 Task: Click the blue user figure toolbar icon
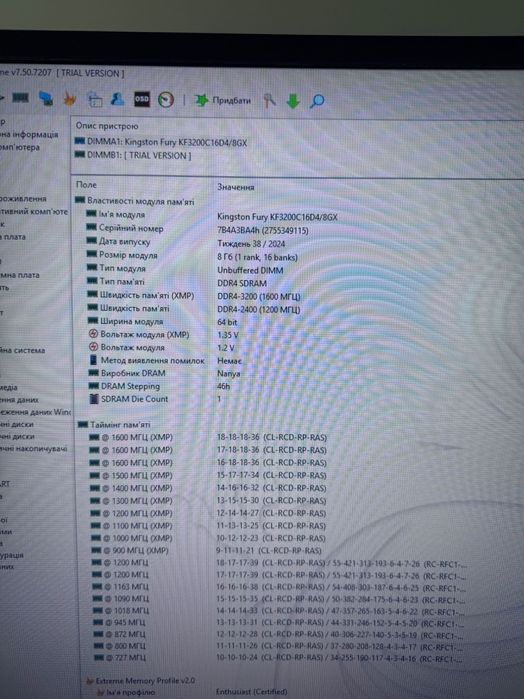(x=118, y=99)
